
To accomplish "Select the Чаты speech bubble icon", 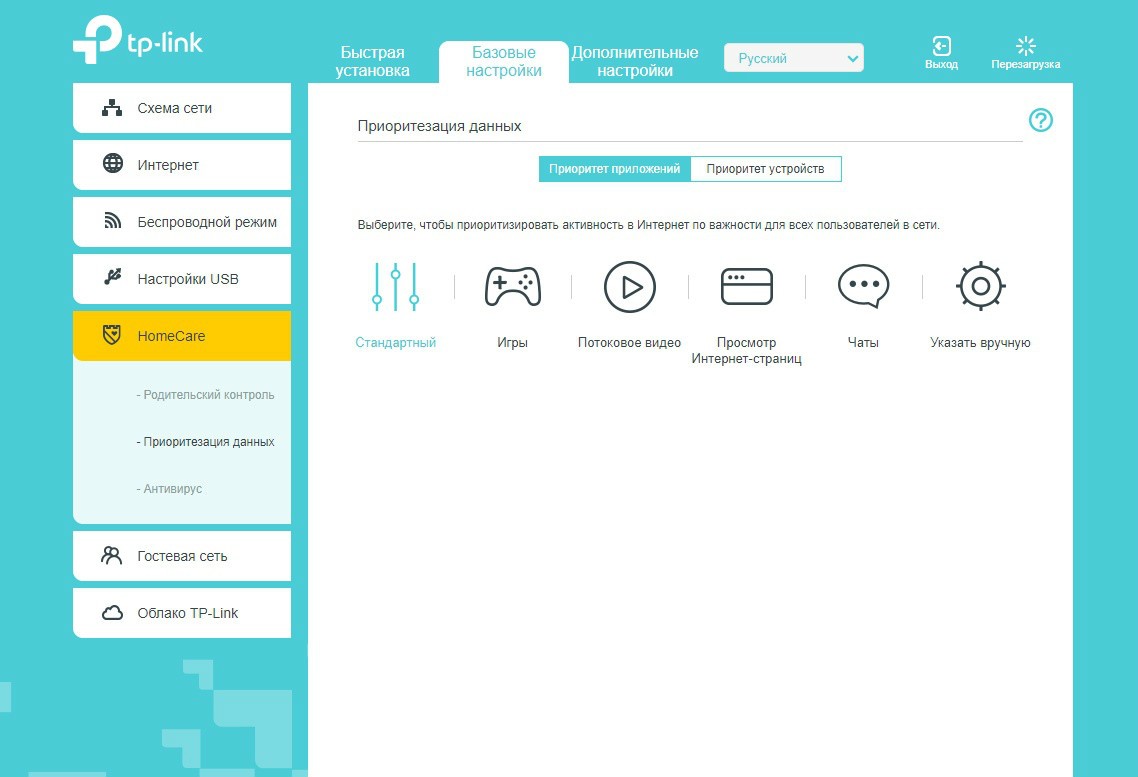I will point(863,287).
